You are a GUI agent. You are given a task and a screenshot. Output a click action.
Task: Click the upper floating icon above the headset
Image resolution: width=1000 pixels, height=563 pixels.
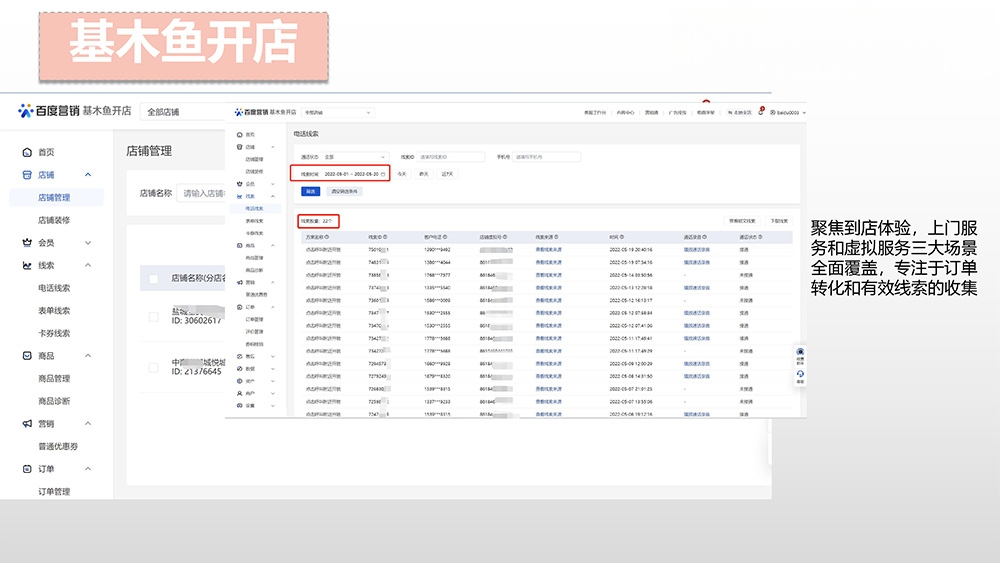tap(800, 352)
